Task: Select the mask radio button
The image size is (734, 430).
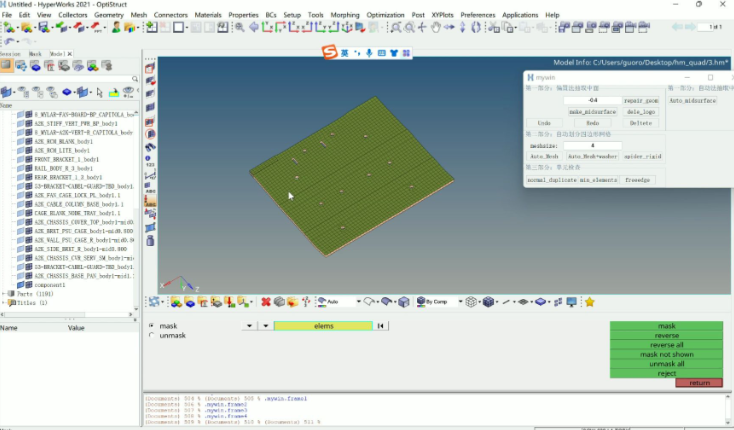Action: 151,326
